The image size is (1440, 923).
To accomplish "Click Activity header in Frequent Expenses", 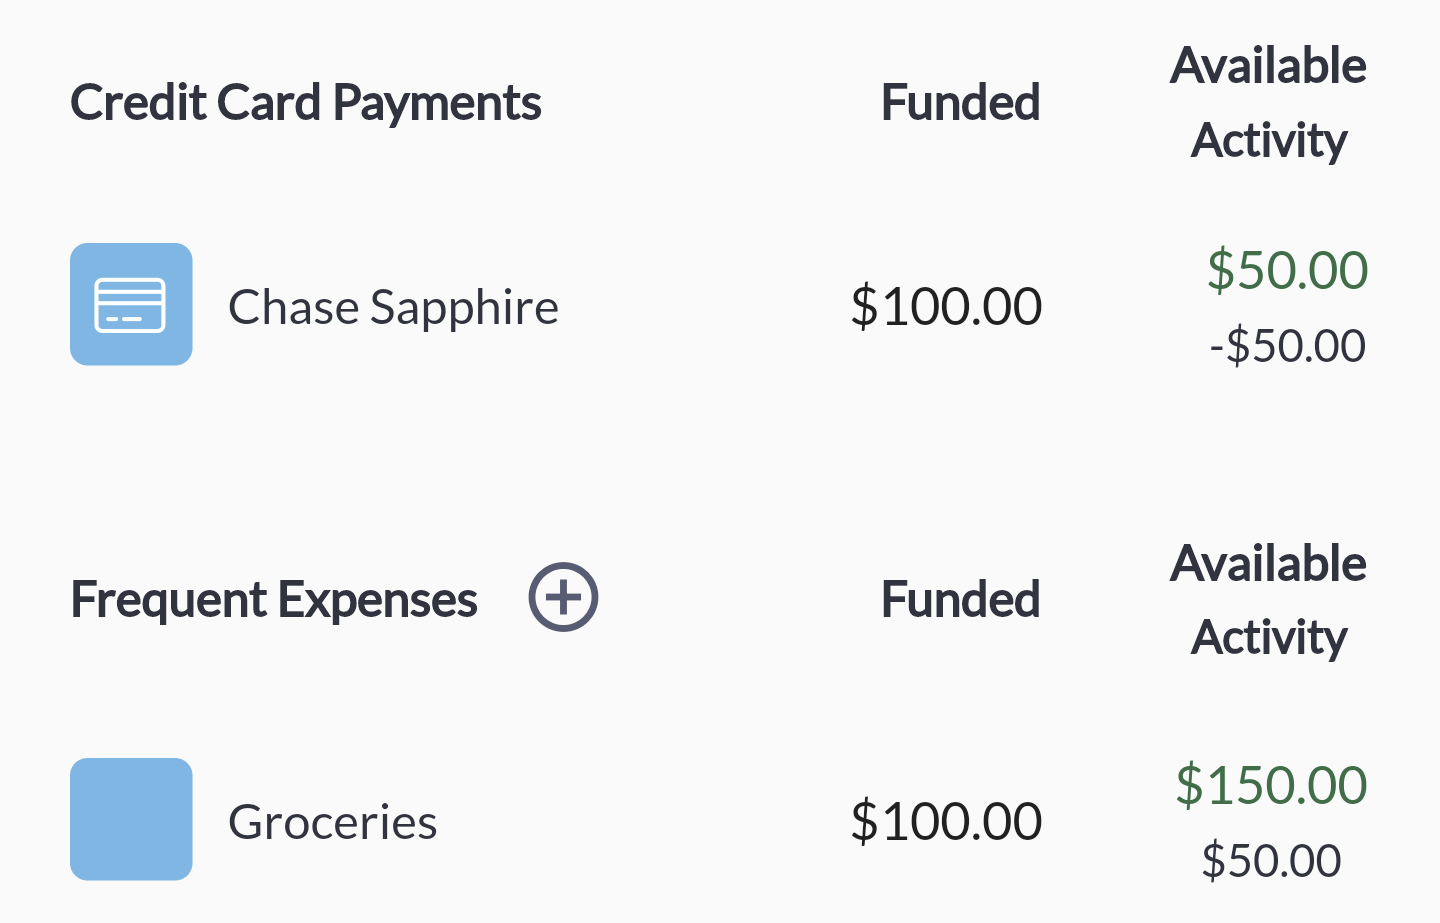I will point(1269,637).
